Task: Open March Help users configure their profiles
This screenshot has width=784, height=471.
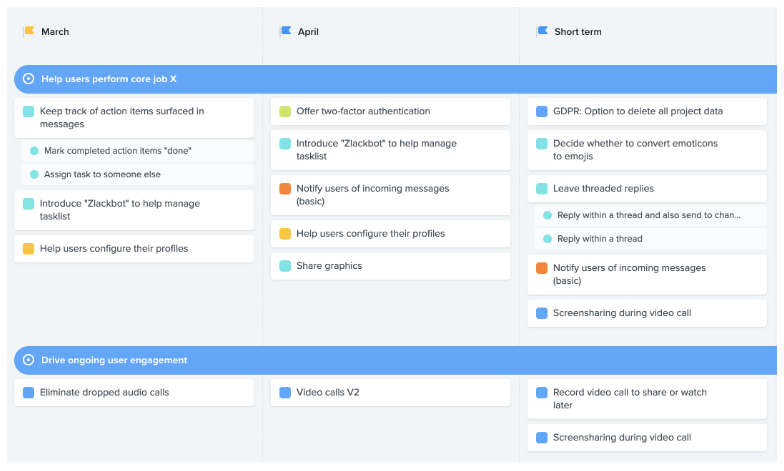Action: point(134,248)
